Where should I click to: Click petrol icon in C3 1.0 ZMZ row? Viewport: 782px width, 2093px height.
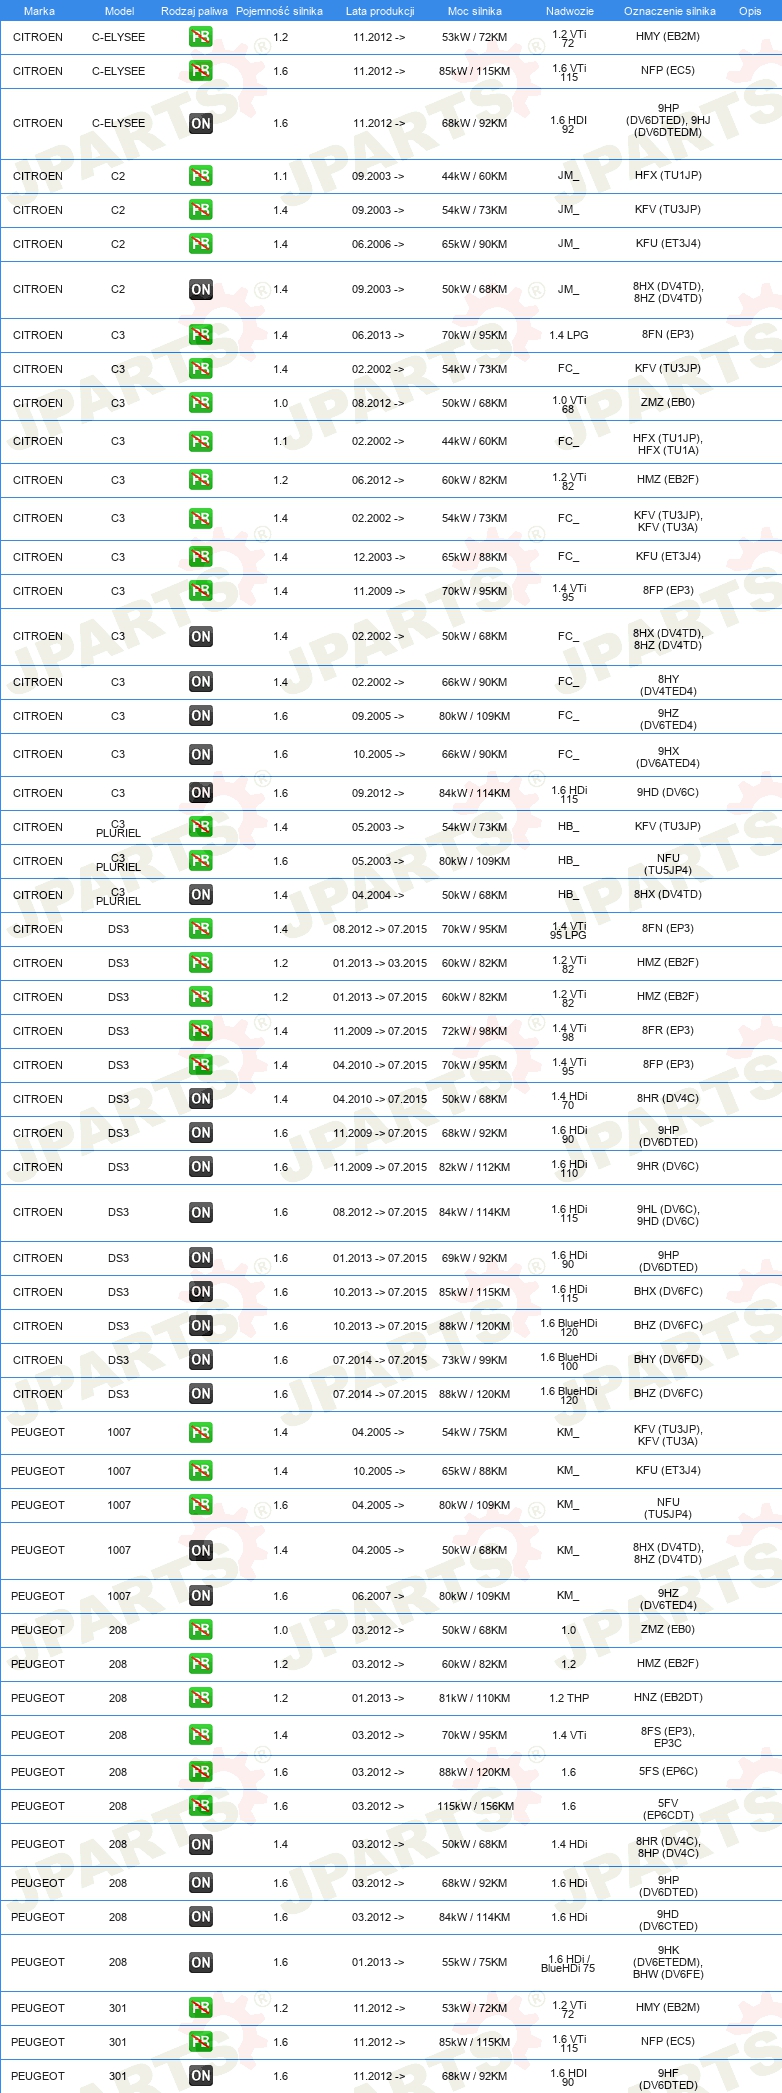tap(201, 403)
